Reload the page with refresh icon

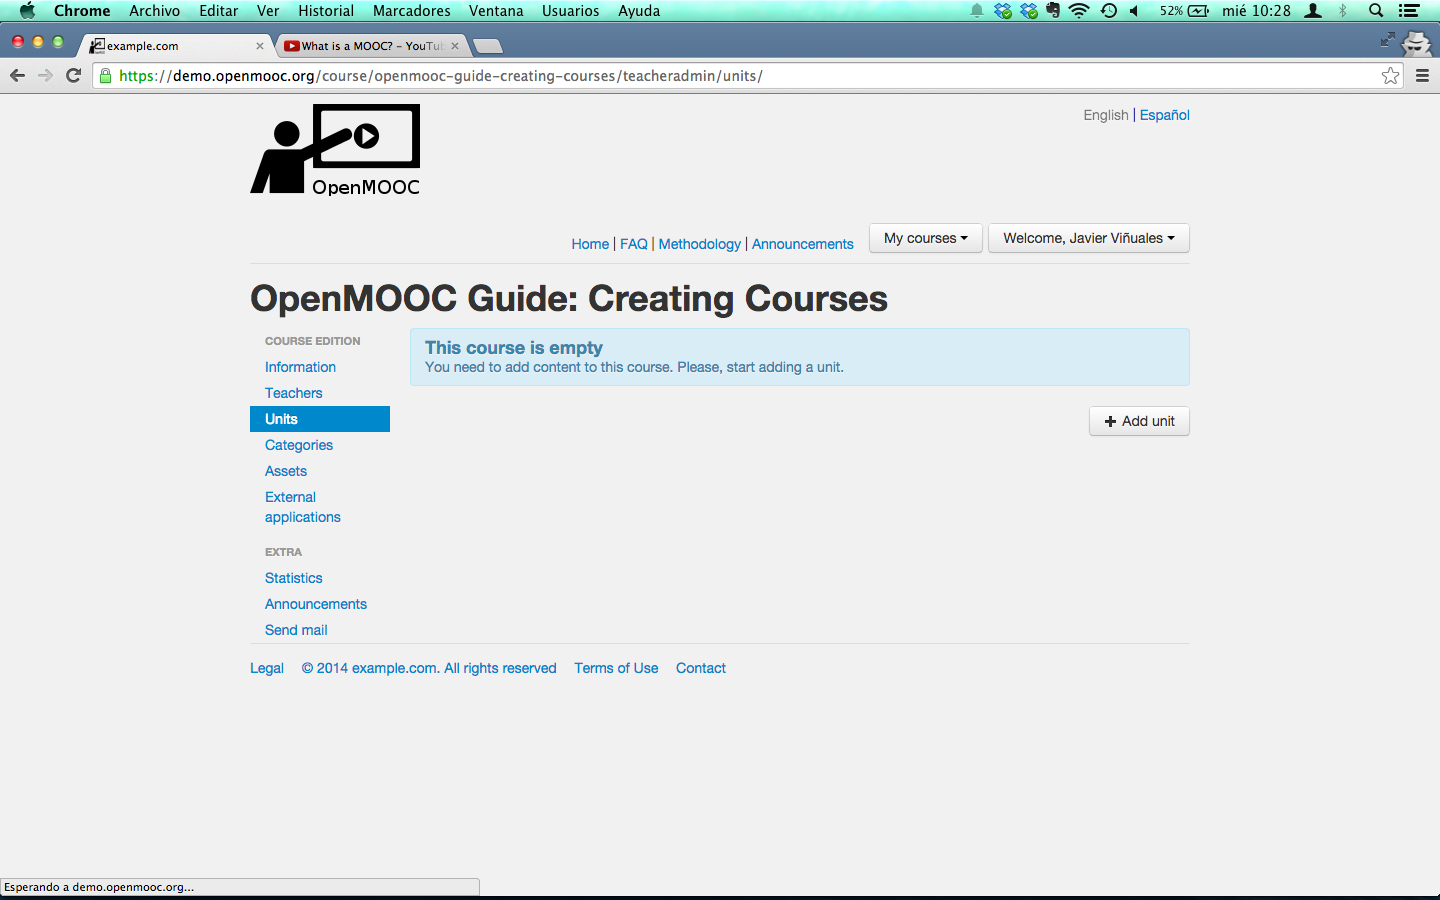[73, 76]
